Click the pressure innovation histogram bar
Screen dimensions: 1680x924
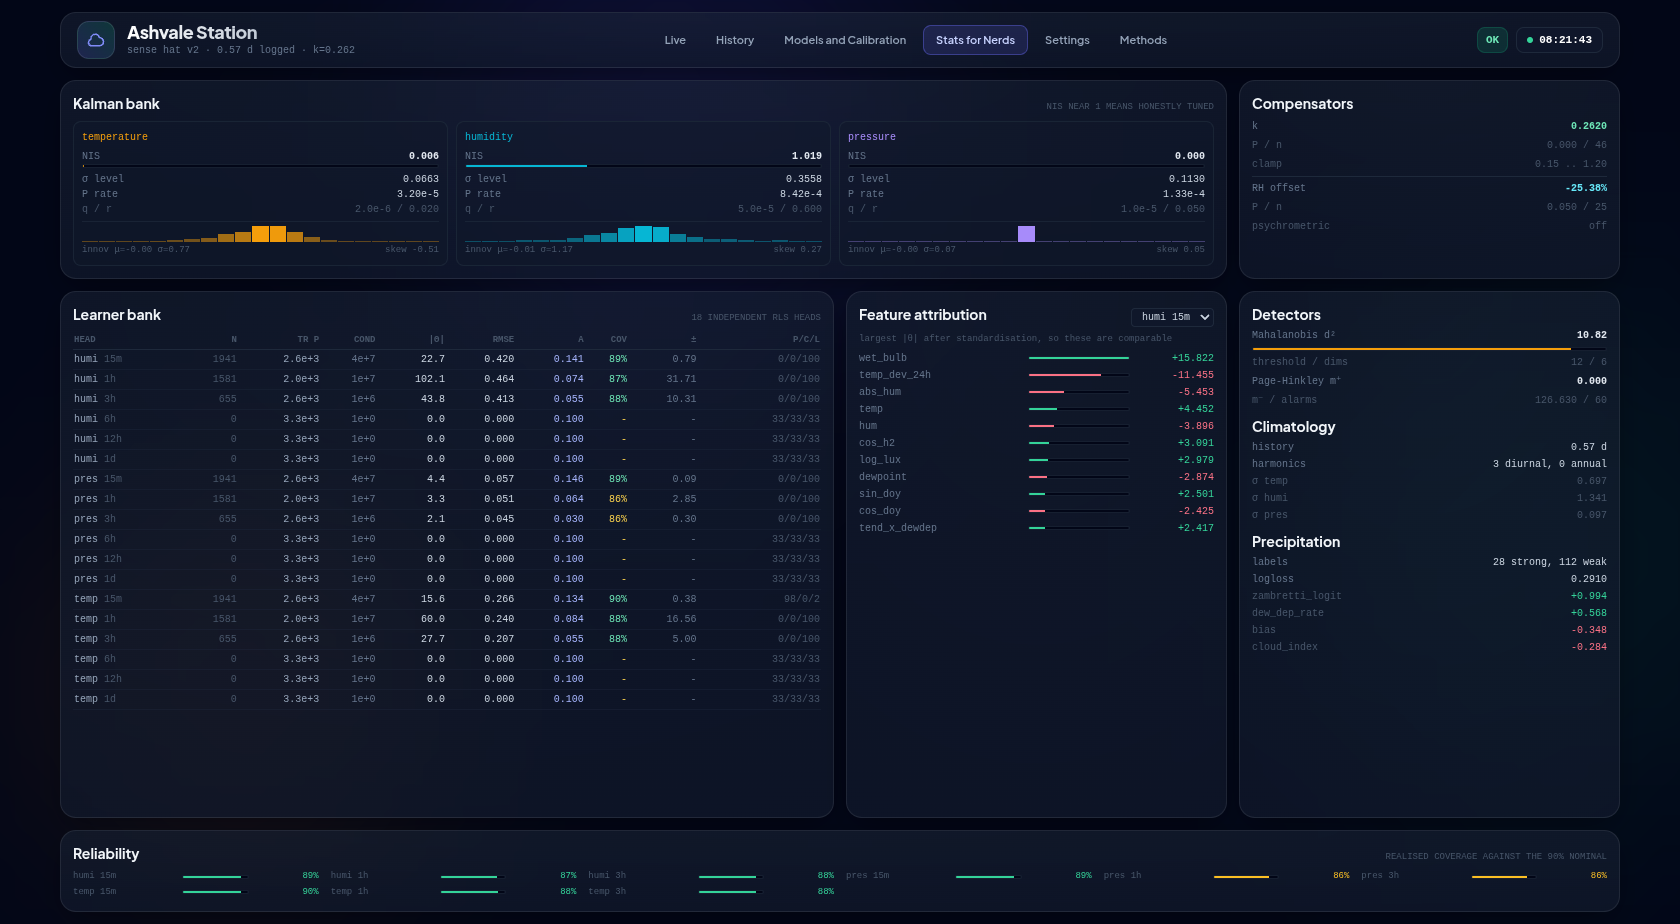click(x=1026, y=233)
